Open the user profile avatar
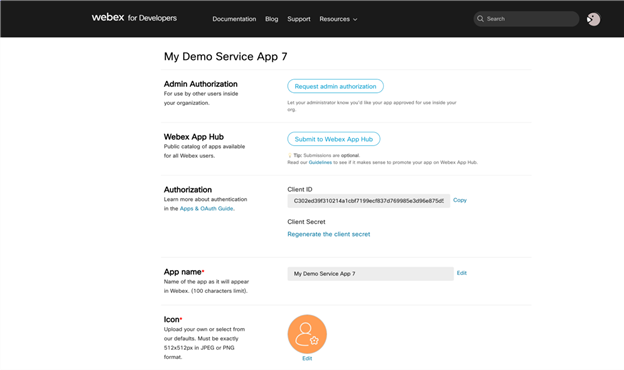This screenshot has height=370, width=624. (593, 19)
